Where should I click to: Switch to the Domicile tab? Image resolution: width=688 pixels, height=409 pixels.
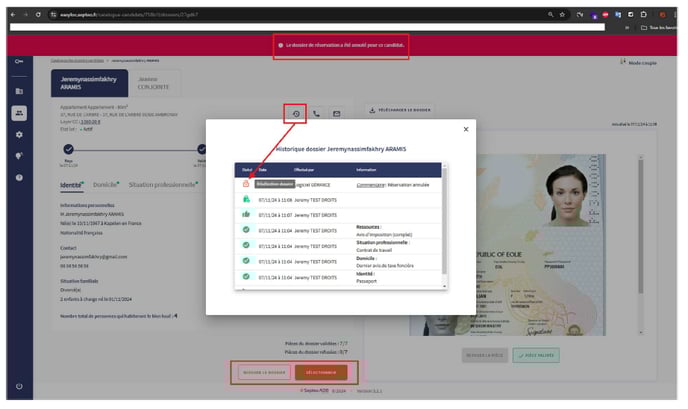tap(105, 185)
